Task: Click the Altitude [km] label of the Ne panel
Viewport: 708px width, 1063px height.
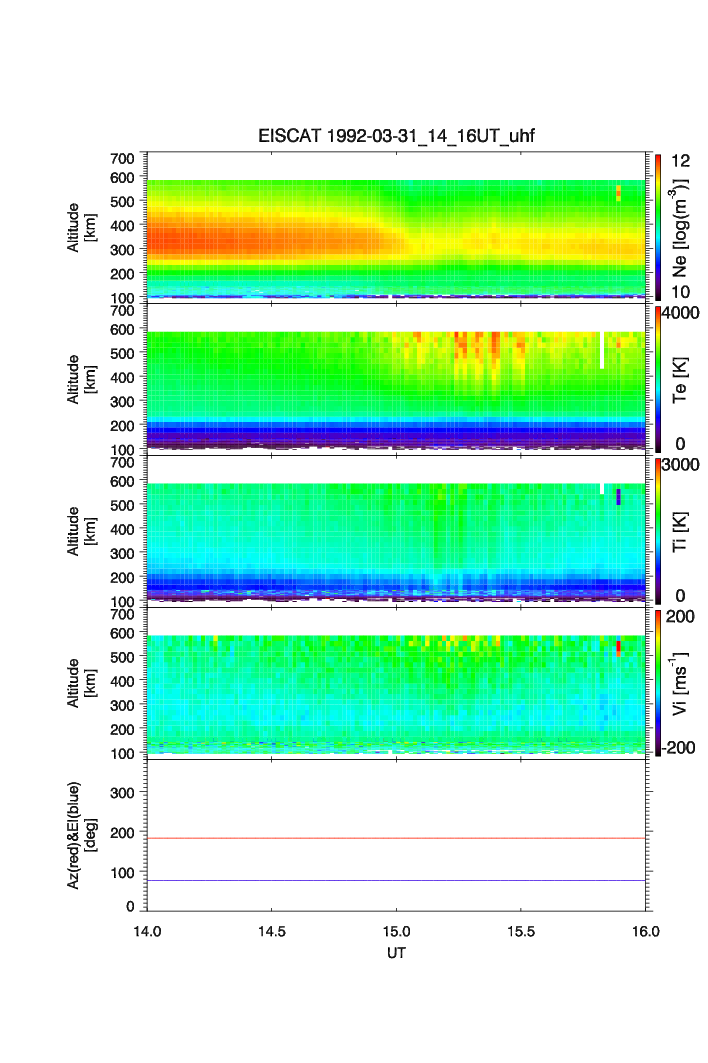Action: (81, 228)
